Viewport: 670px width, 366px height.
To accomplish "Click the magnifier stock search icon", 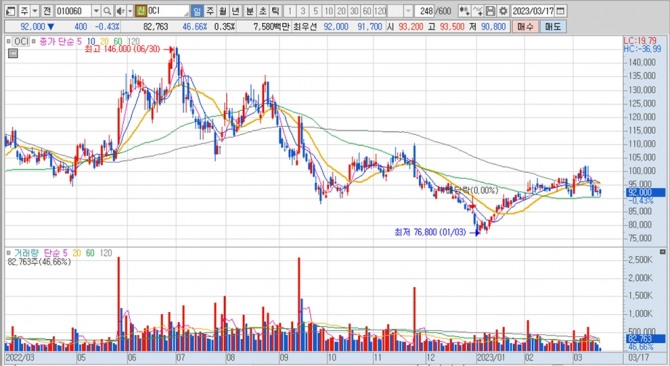I will (x=108, y=11).
